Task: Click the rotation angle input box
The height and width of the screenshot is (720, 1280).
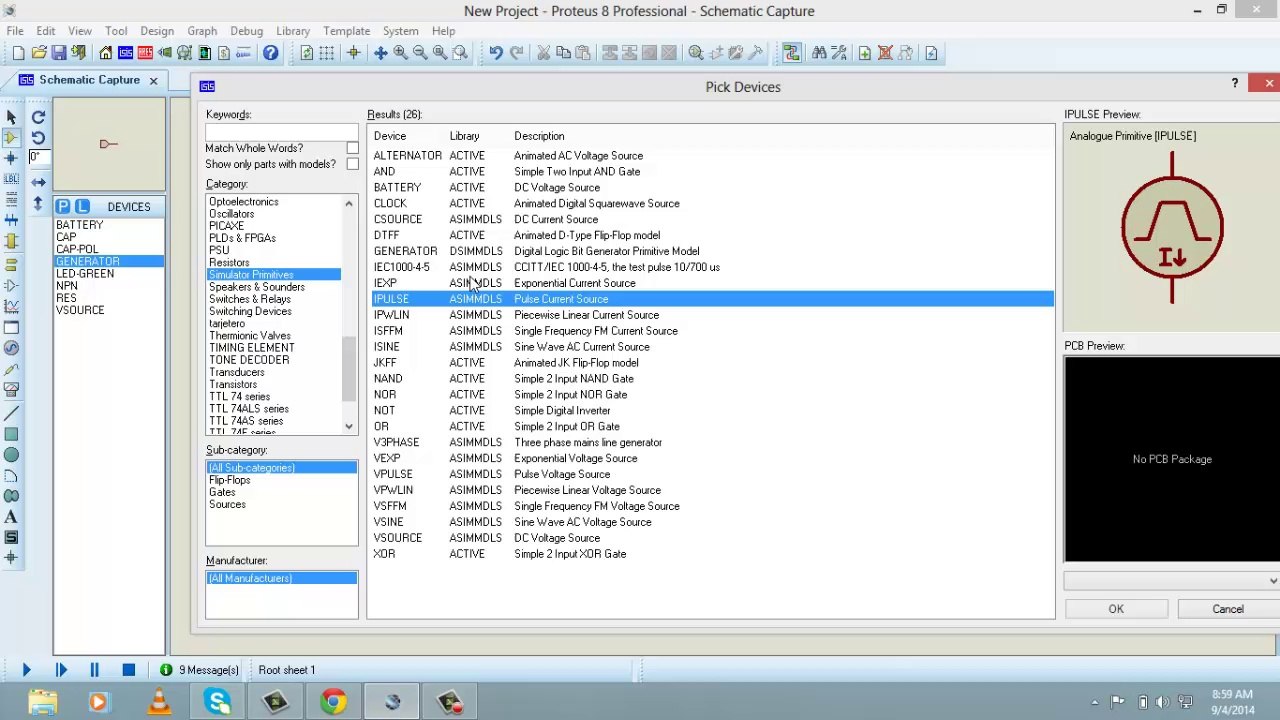Action: click(39, 158)
